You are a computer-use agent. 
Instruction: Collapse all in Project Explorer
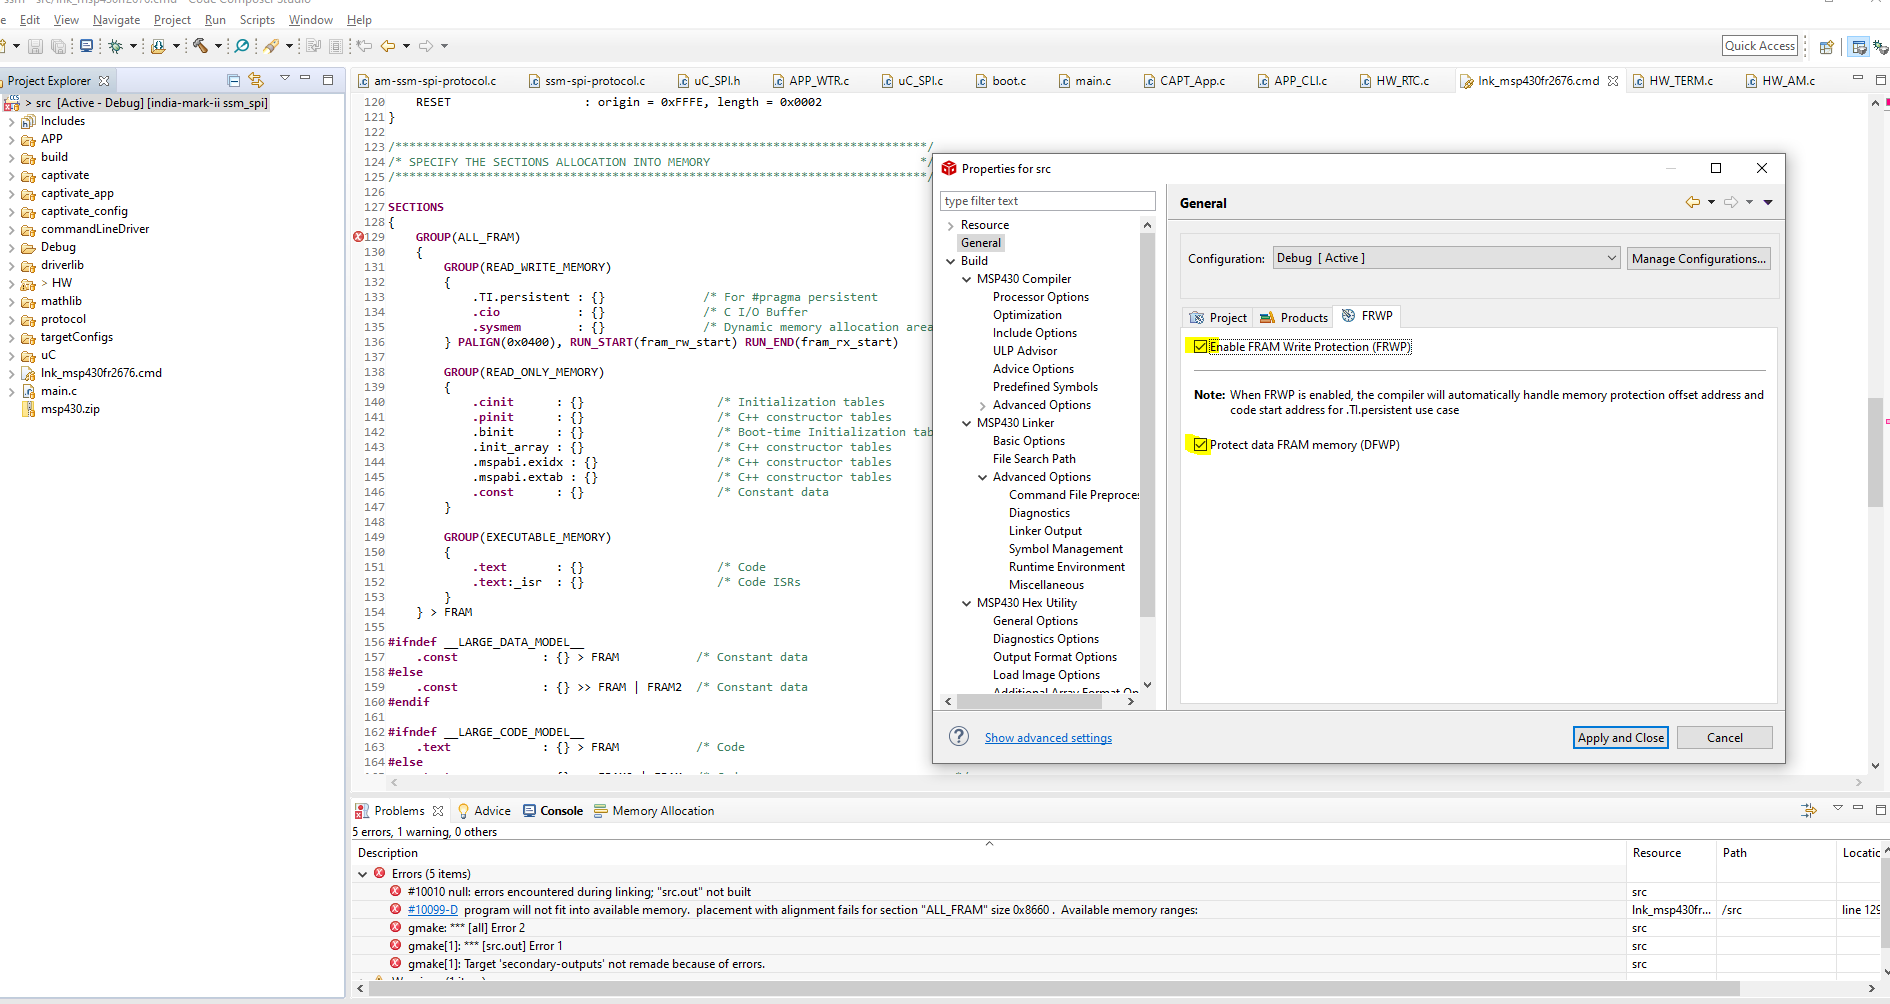pyautogui.click(x=233, y=80)
